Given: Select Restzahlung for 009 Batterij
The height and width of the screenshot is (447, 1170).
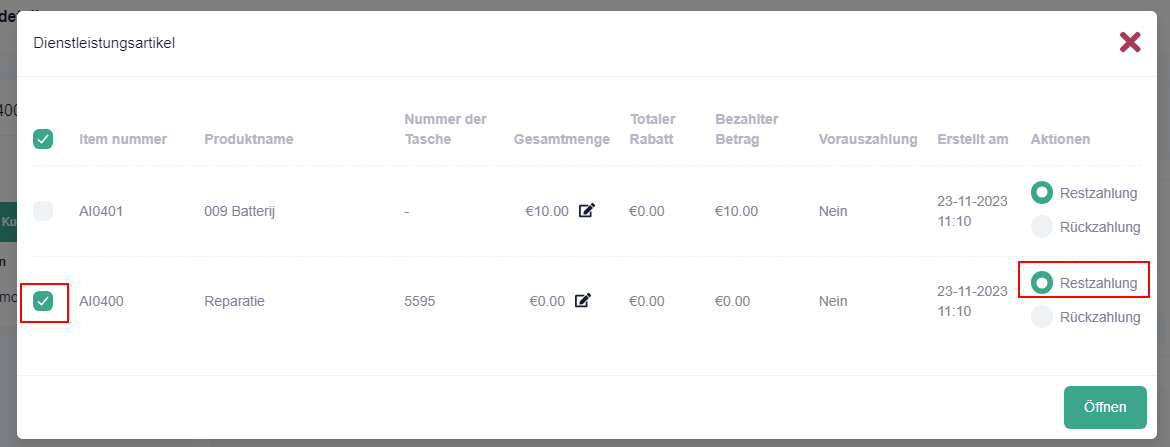Looking at the screenshot, I should (x=1042, y=192).
